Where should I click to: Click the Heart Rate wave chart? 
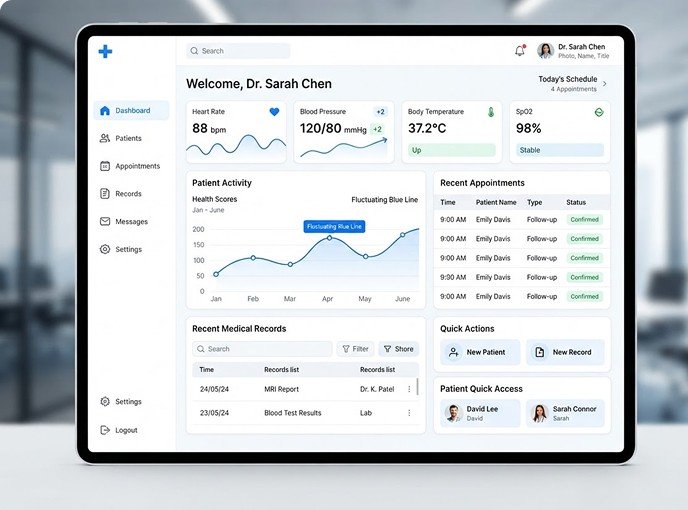pyautogui.click(x=236, y=147)
